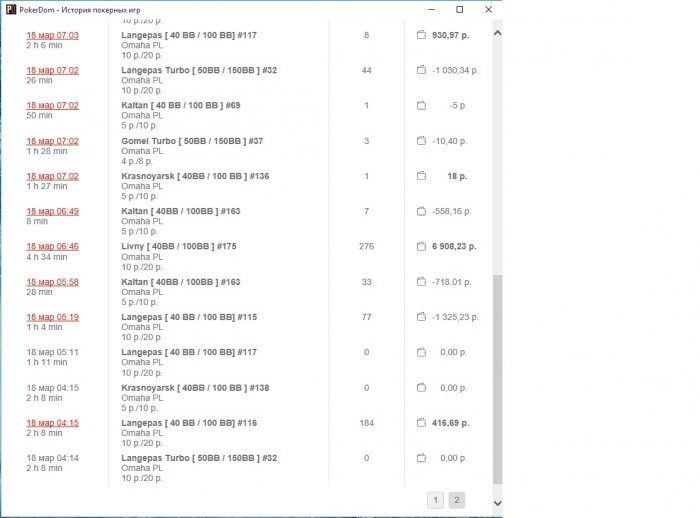Click wallet icon in Langepas Turbo #32 0,00 р. row
Screen dimensions: 700x518
point(421,458)
